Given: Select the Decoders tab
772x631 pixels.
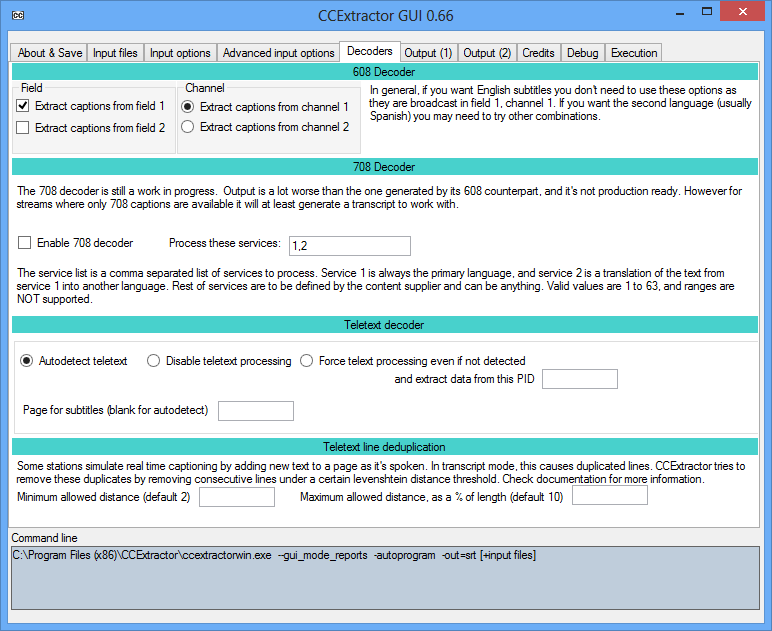Looking at the screenshot, I should coord(369,51).
